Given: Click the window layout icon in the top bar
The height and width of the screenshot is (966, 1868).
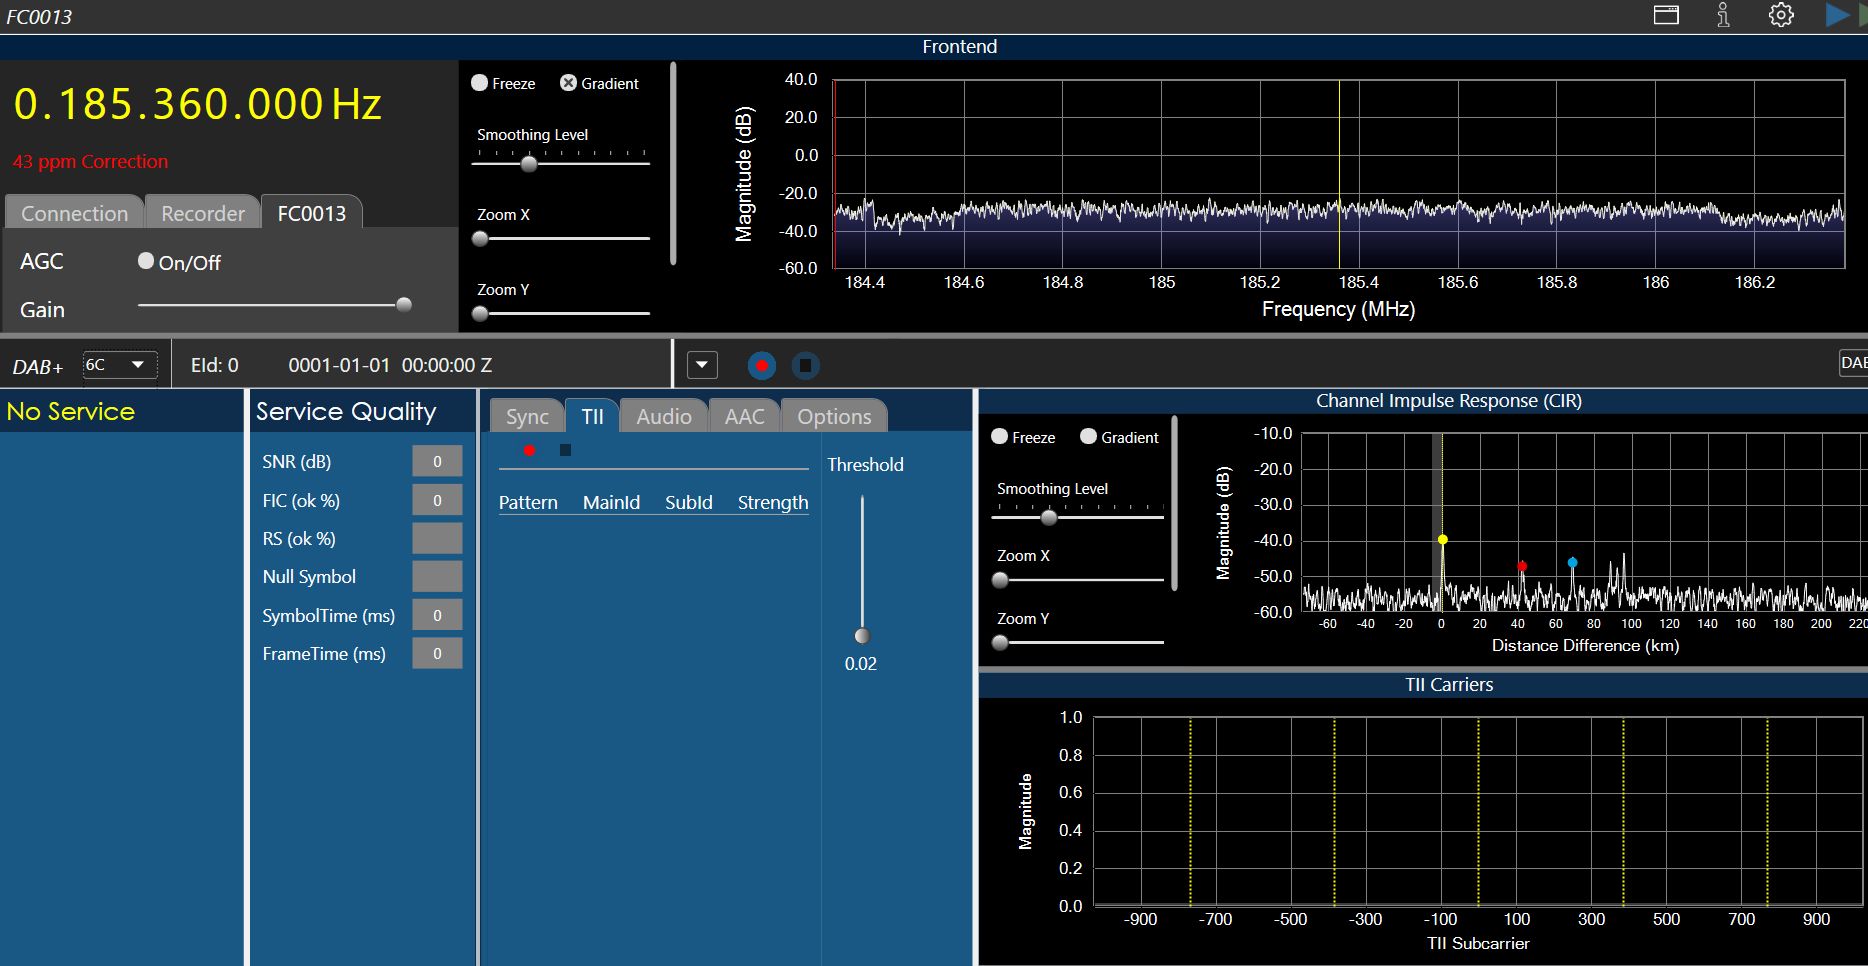Looking at the screenshot, I should [1666, 16].
